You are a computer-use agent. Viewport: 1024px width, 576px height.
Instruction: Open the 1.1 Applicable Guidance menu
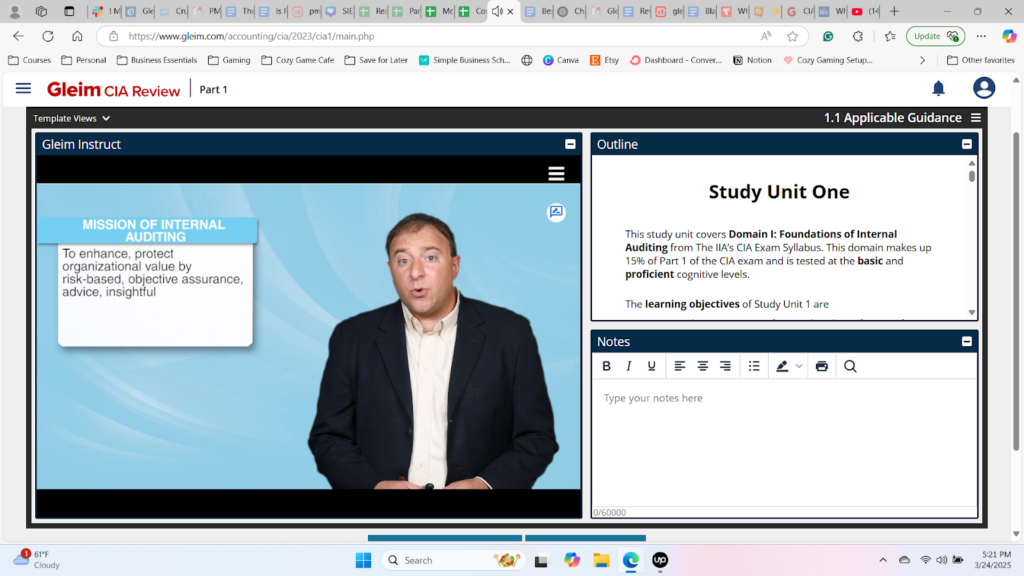click(x=976, y=117)
